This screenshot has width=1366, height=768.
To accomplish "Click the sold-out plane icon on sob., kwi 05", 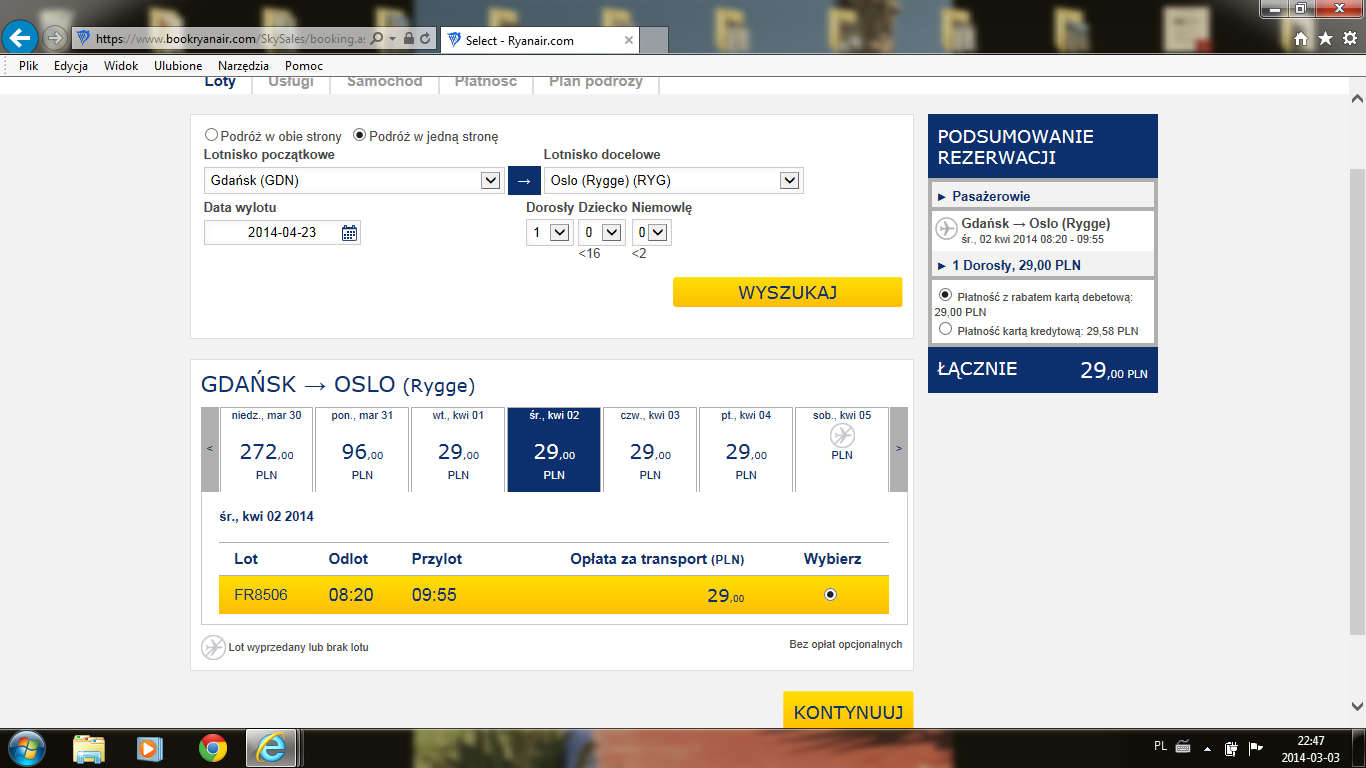I will [842, 435].
